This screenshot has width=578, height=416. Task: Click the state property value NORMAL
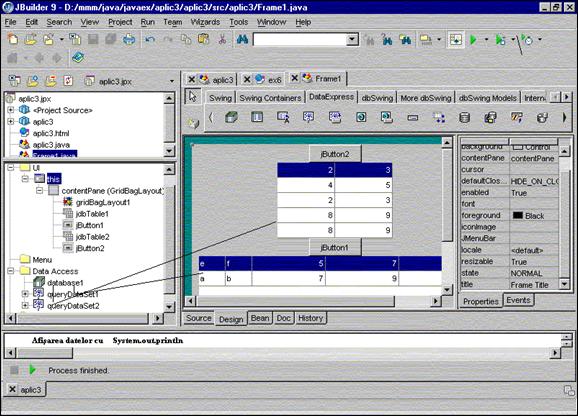(x=526, y=273)
